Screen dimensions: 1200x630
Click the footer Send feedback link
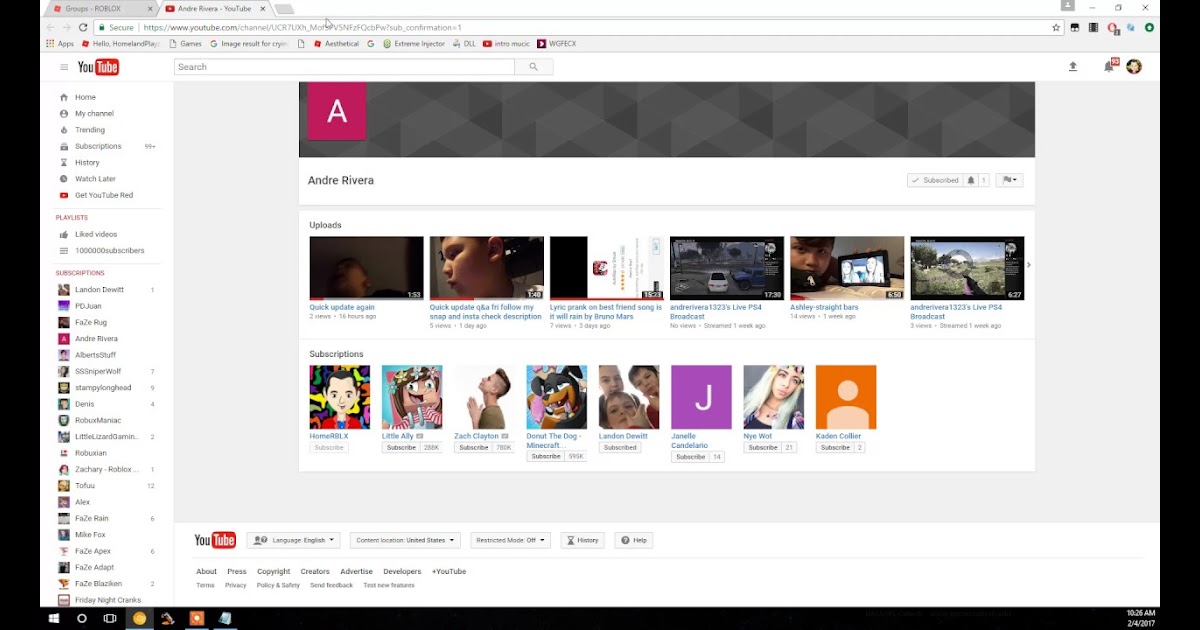[x=331, y=586]
